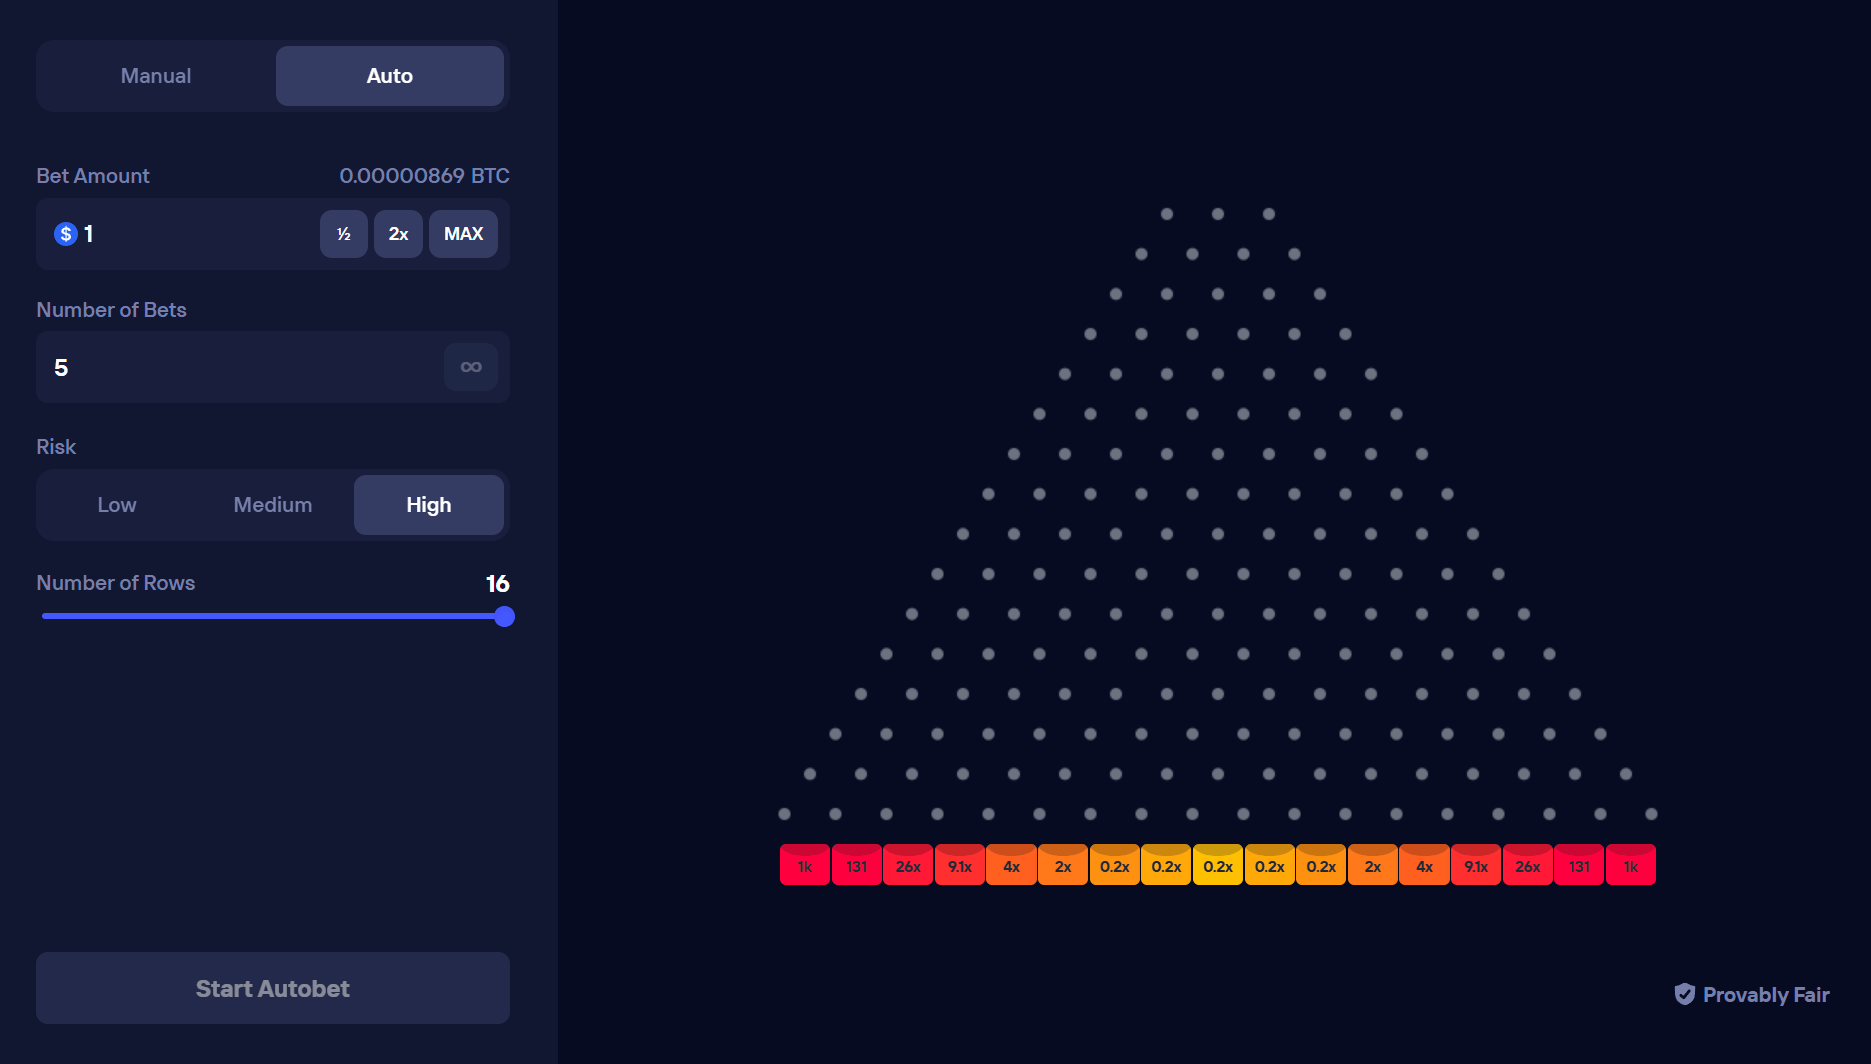The width and height of the screenshot is (1871, 1064).
Task: Click the leftmost 1k multiplier bucket
Action: [805, 866]
